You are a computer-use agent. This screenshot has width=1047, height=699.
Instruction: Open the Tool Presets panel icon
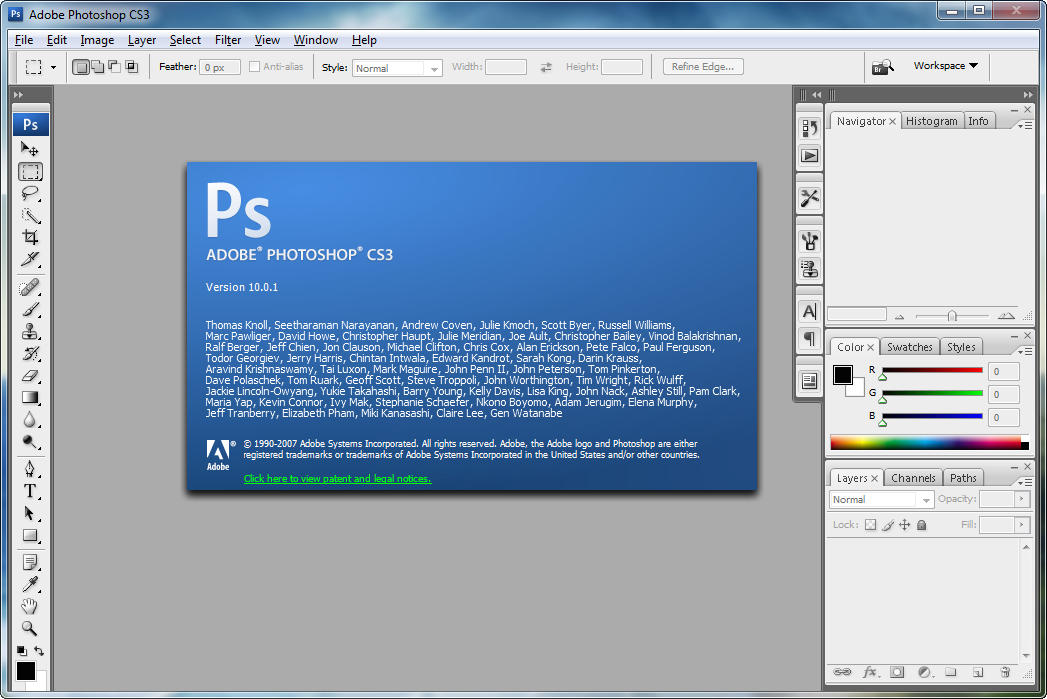tap(809, 198)
